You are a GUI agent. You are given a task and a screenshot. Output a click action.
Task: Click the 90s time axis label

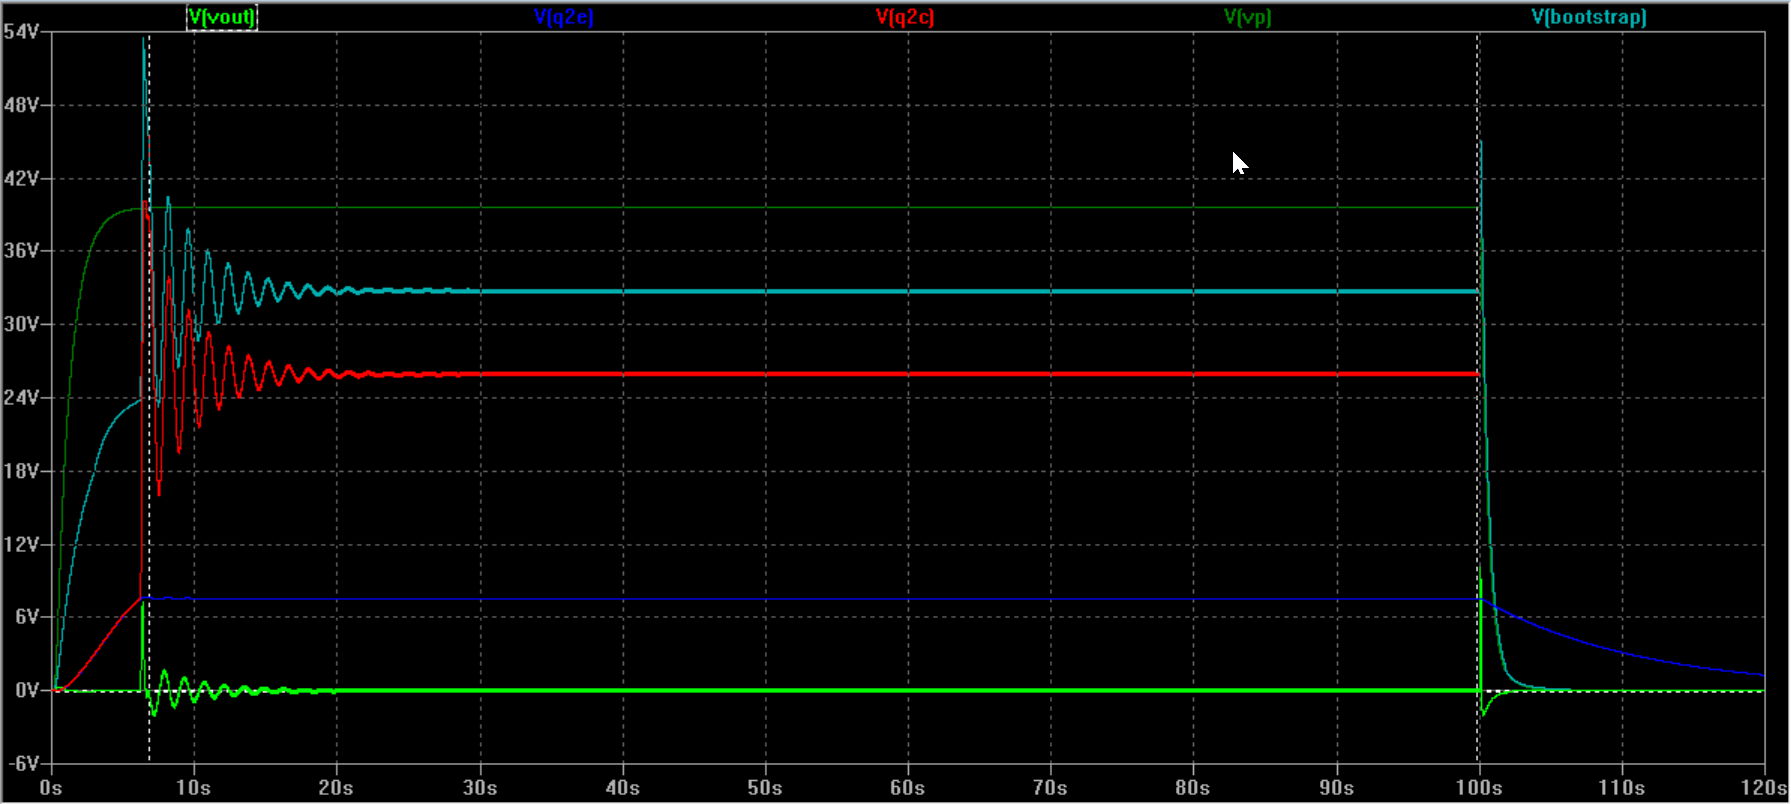point(1336,788)
